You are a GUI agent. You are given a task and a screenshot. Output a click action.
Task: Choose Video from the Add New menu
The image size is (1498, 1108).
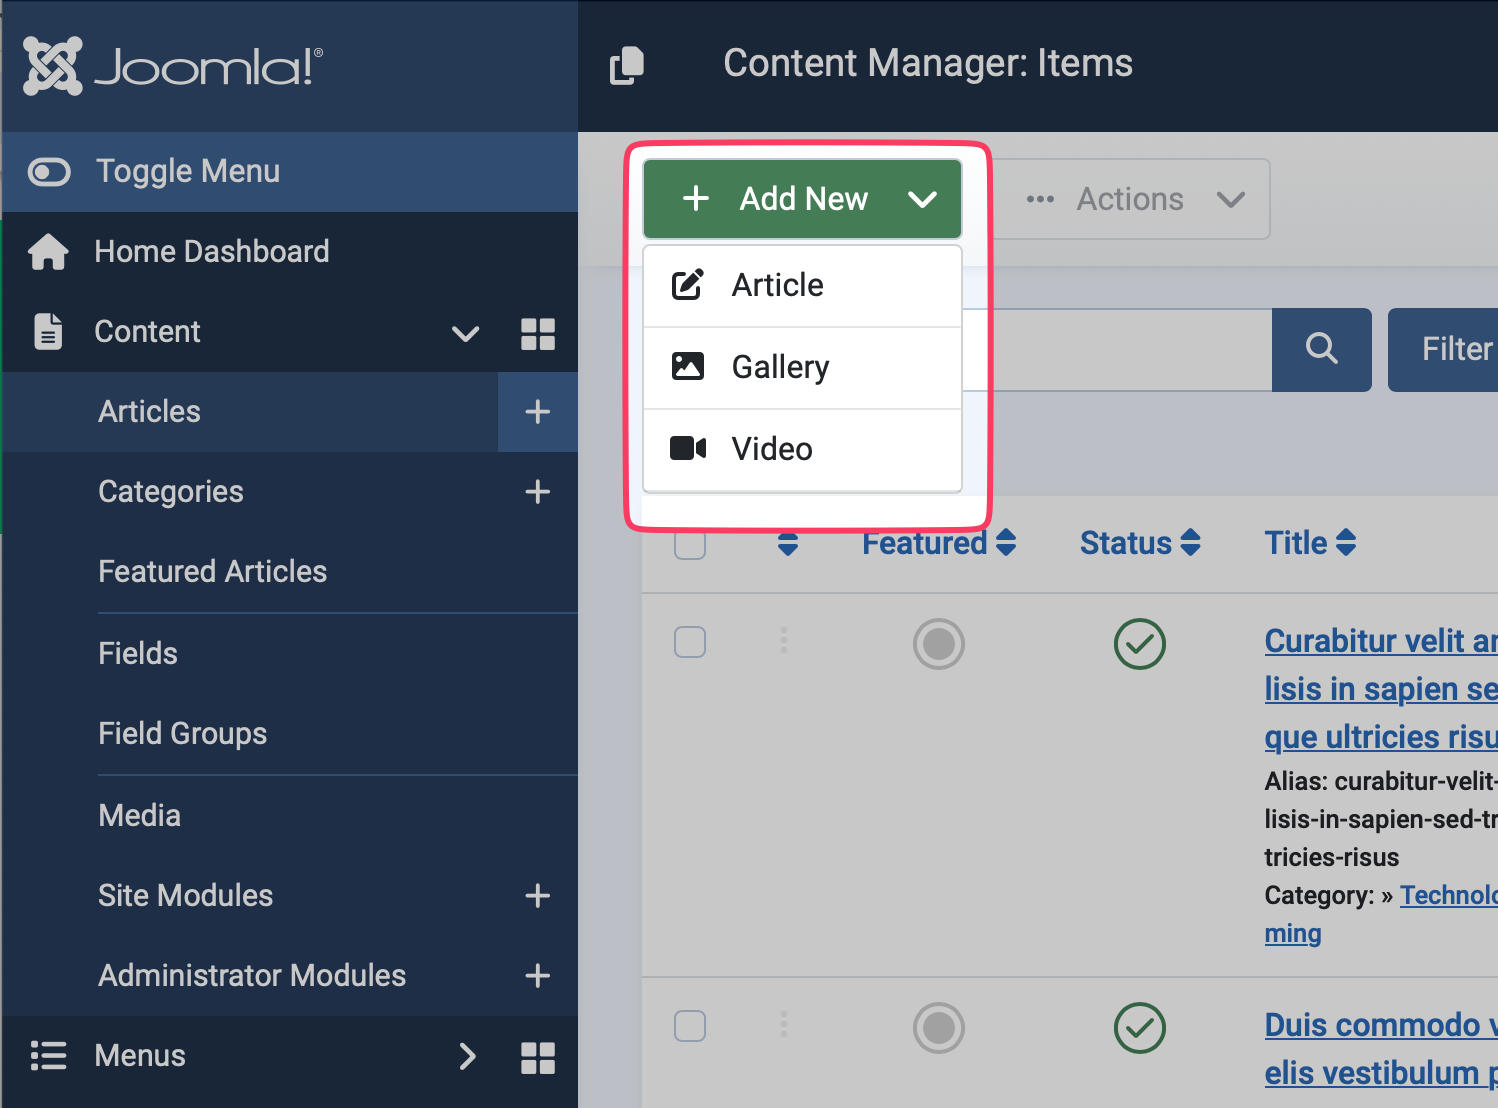(772, 449)
